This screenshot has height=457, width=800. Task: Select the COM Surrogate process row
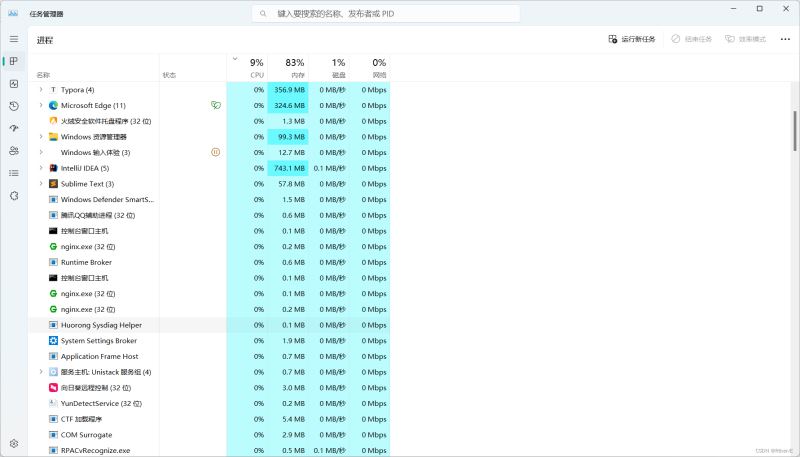[209, 435]
